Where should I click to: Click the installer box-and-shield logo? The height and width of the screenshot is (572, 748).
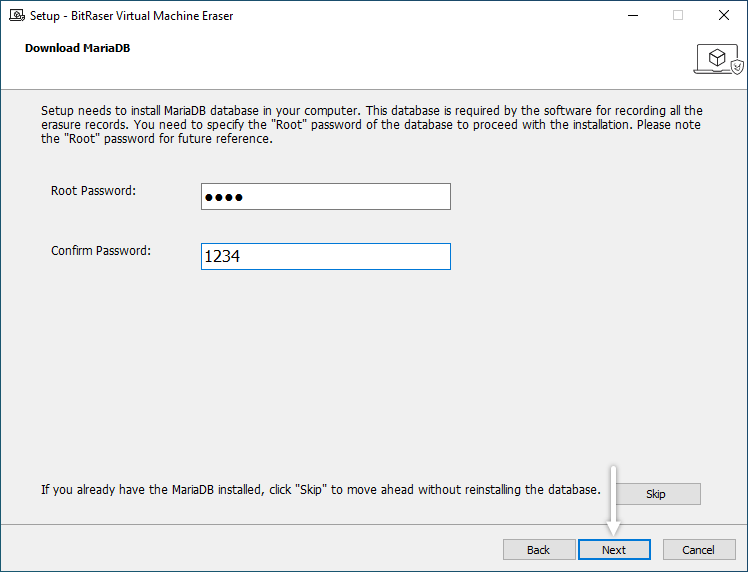point(718,59)
